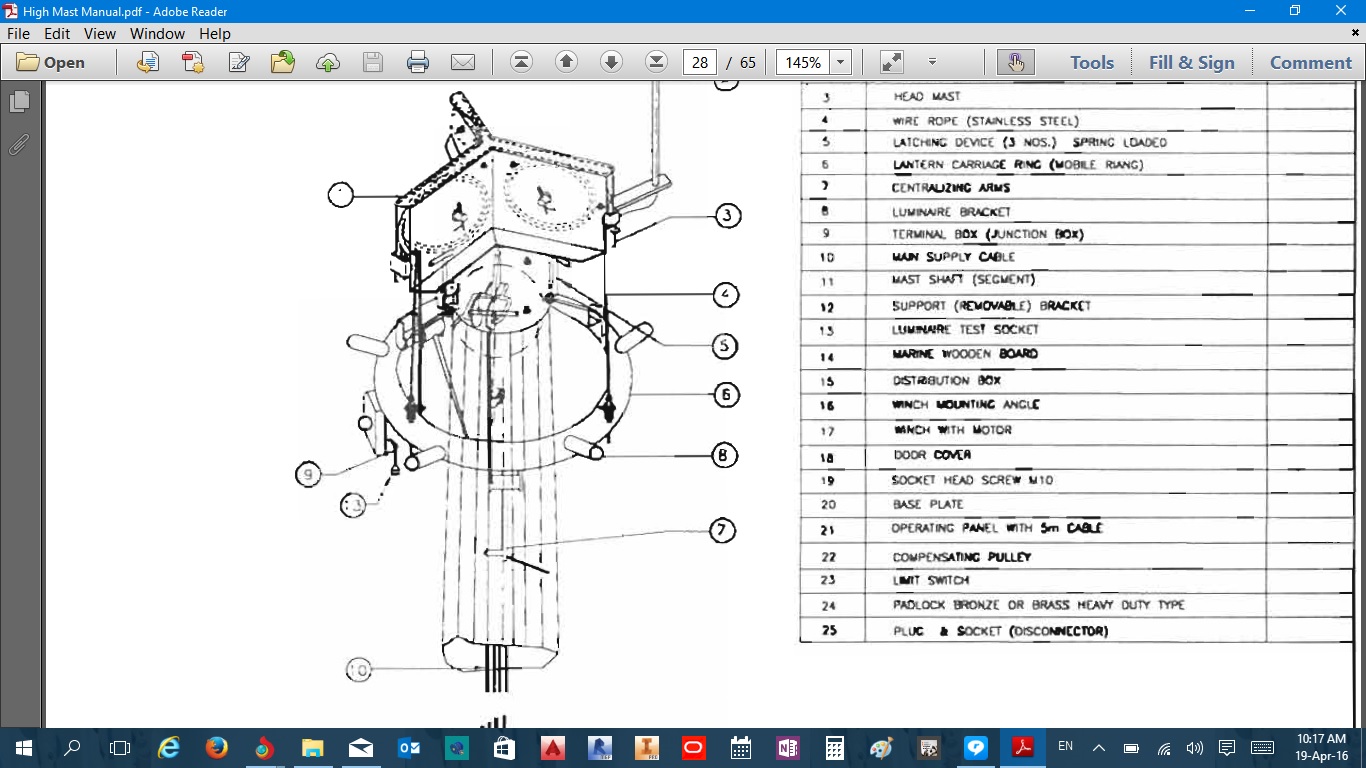
Task: Open the Tools pane
Action: pyautogui.click(x=1092, y=62)
